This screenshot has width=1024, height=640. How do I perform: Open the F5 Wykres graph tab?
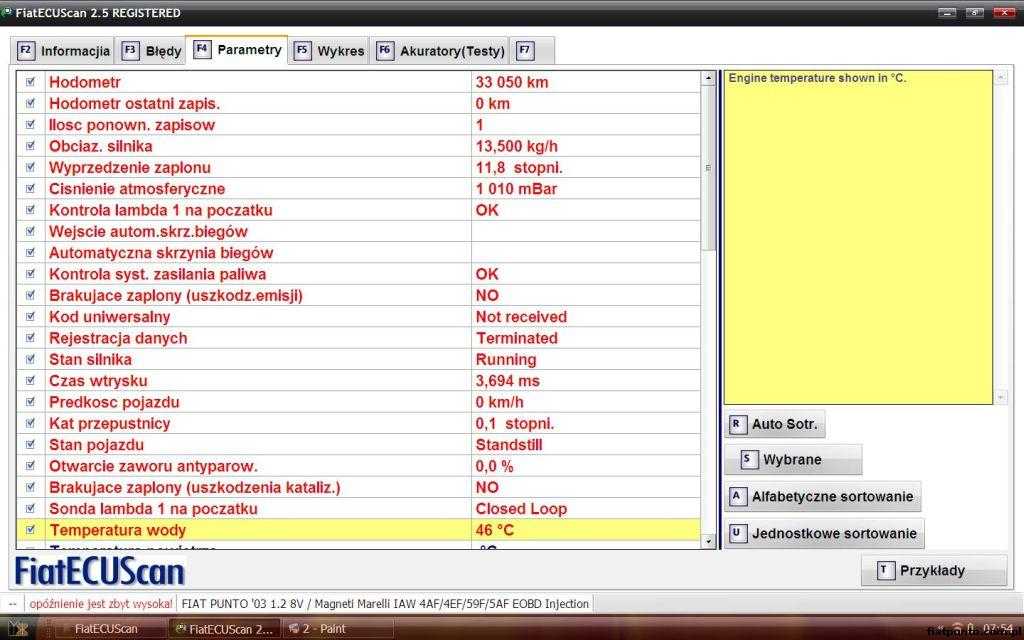329,51
